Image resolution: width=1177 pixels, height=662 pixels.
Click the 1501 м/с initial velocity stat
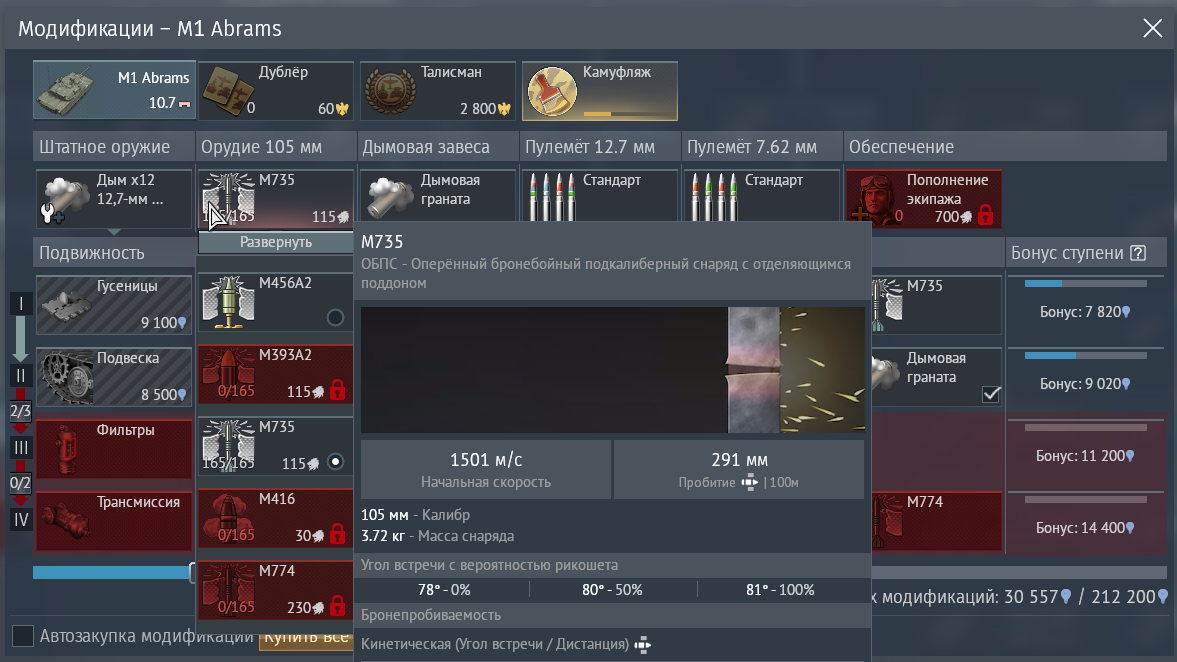(x=486, y=469)
